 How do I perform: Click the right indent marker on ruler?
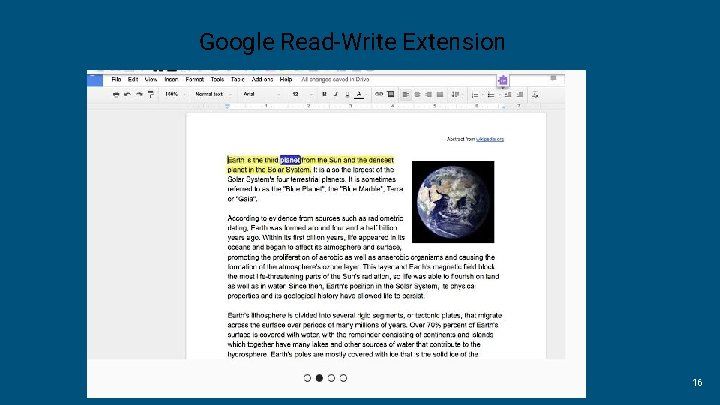tap(504, 107)
